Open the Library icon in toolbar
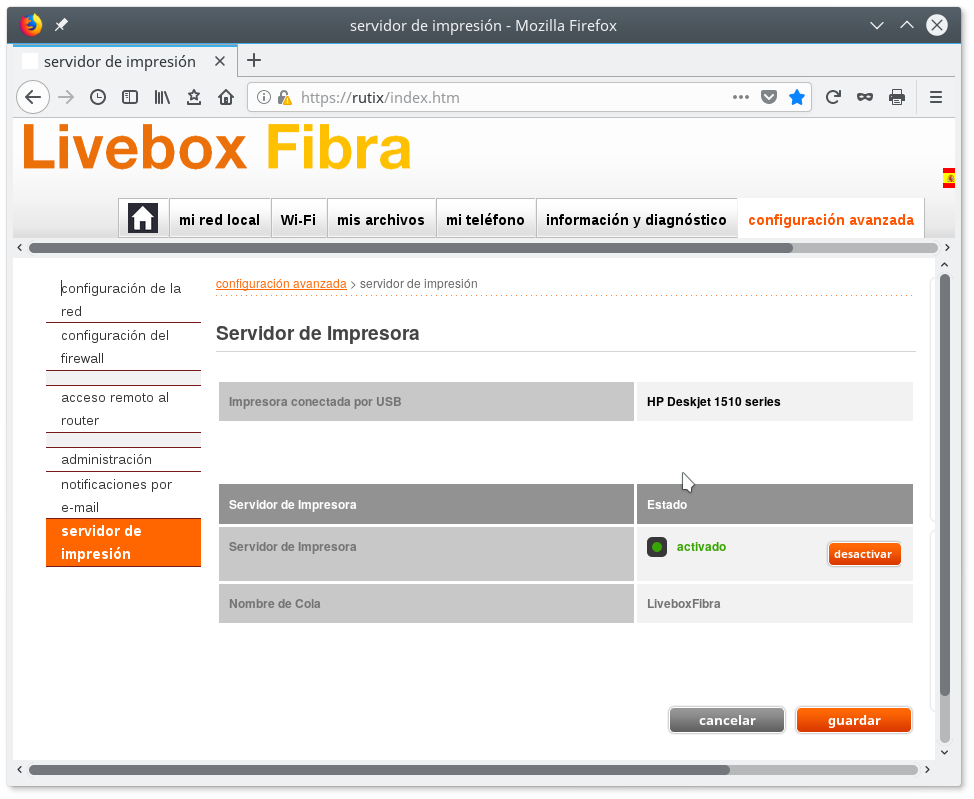The width and height of the screenshot is (974, 799). click(x=162, y=97)
